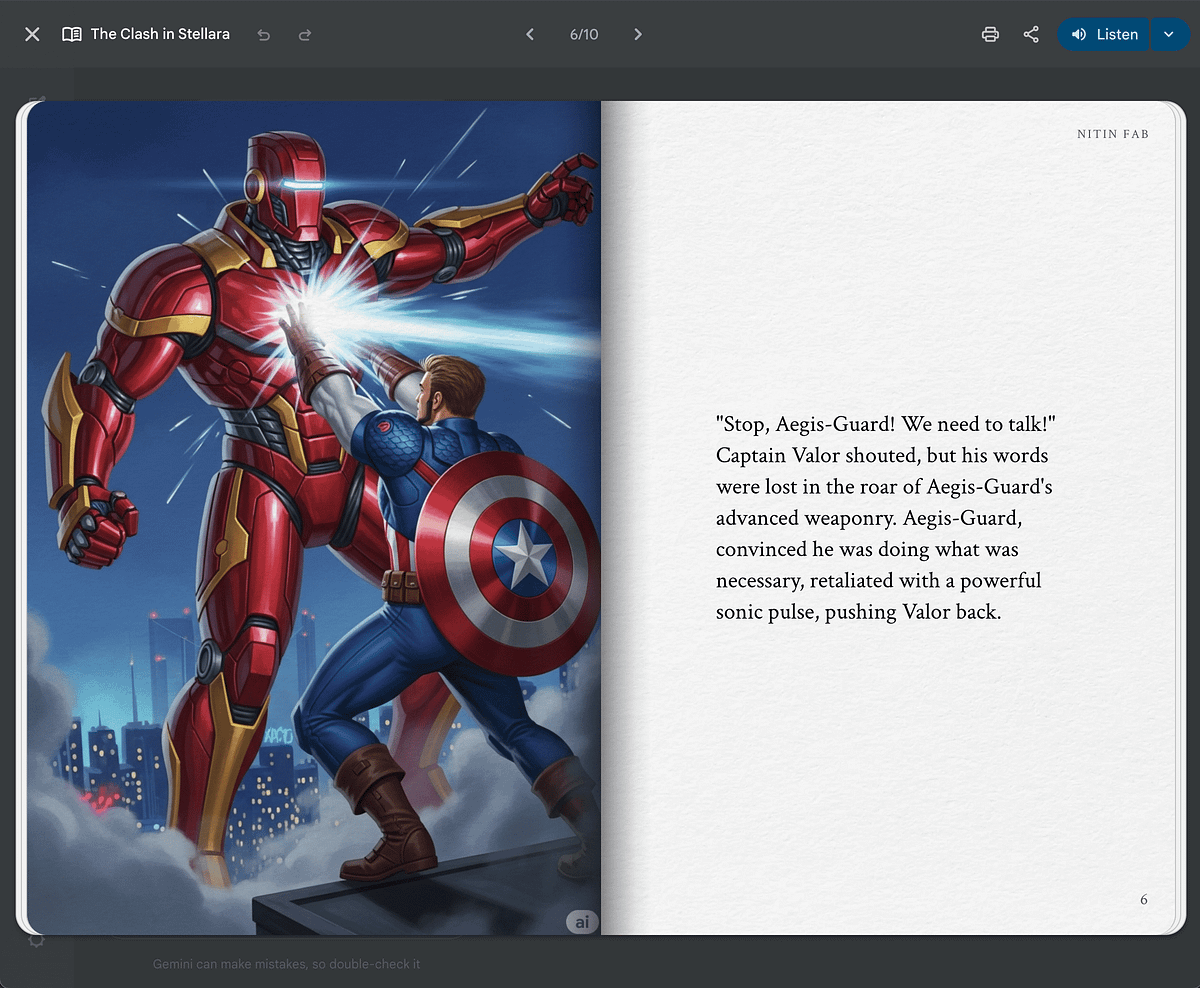Open the dimmed settings gear icon

36,941
